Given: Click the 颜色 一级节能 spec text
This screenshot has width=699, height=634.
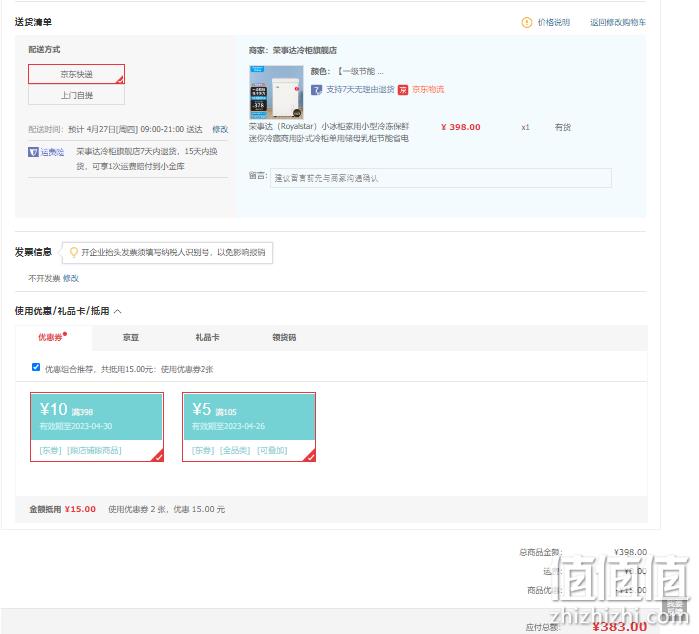Looking at the screenshot, I should click(347, 71).
